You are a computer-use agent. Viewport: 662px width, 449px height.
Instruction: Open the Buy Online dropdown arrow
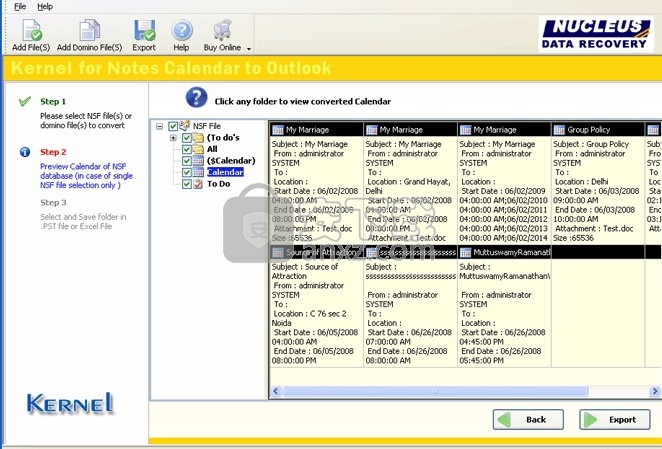(249, 49)
